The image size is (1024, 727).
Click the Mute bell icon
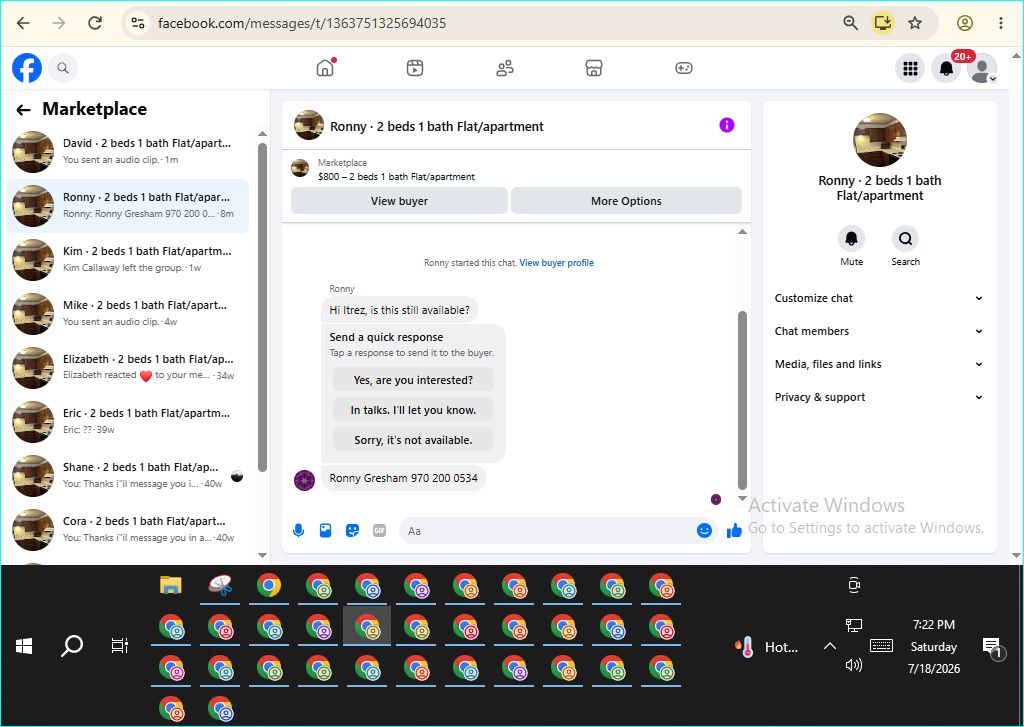[852, 239]
